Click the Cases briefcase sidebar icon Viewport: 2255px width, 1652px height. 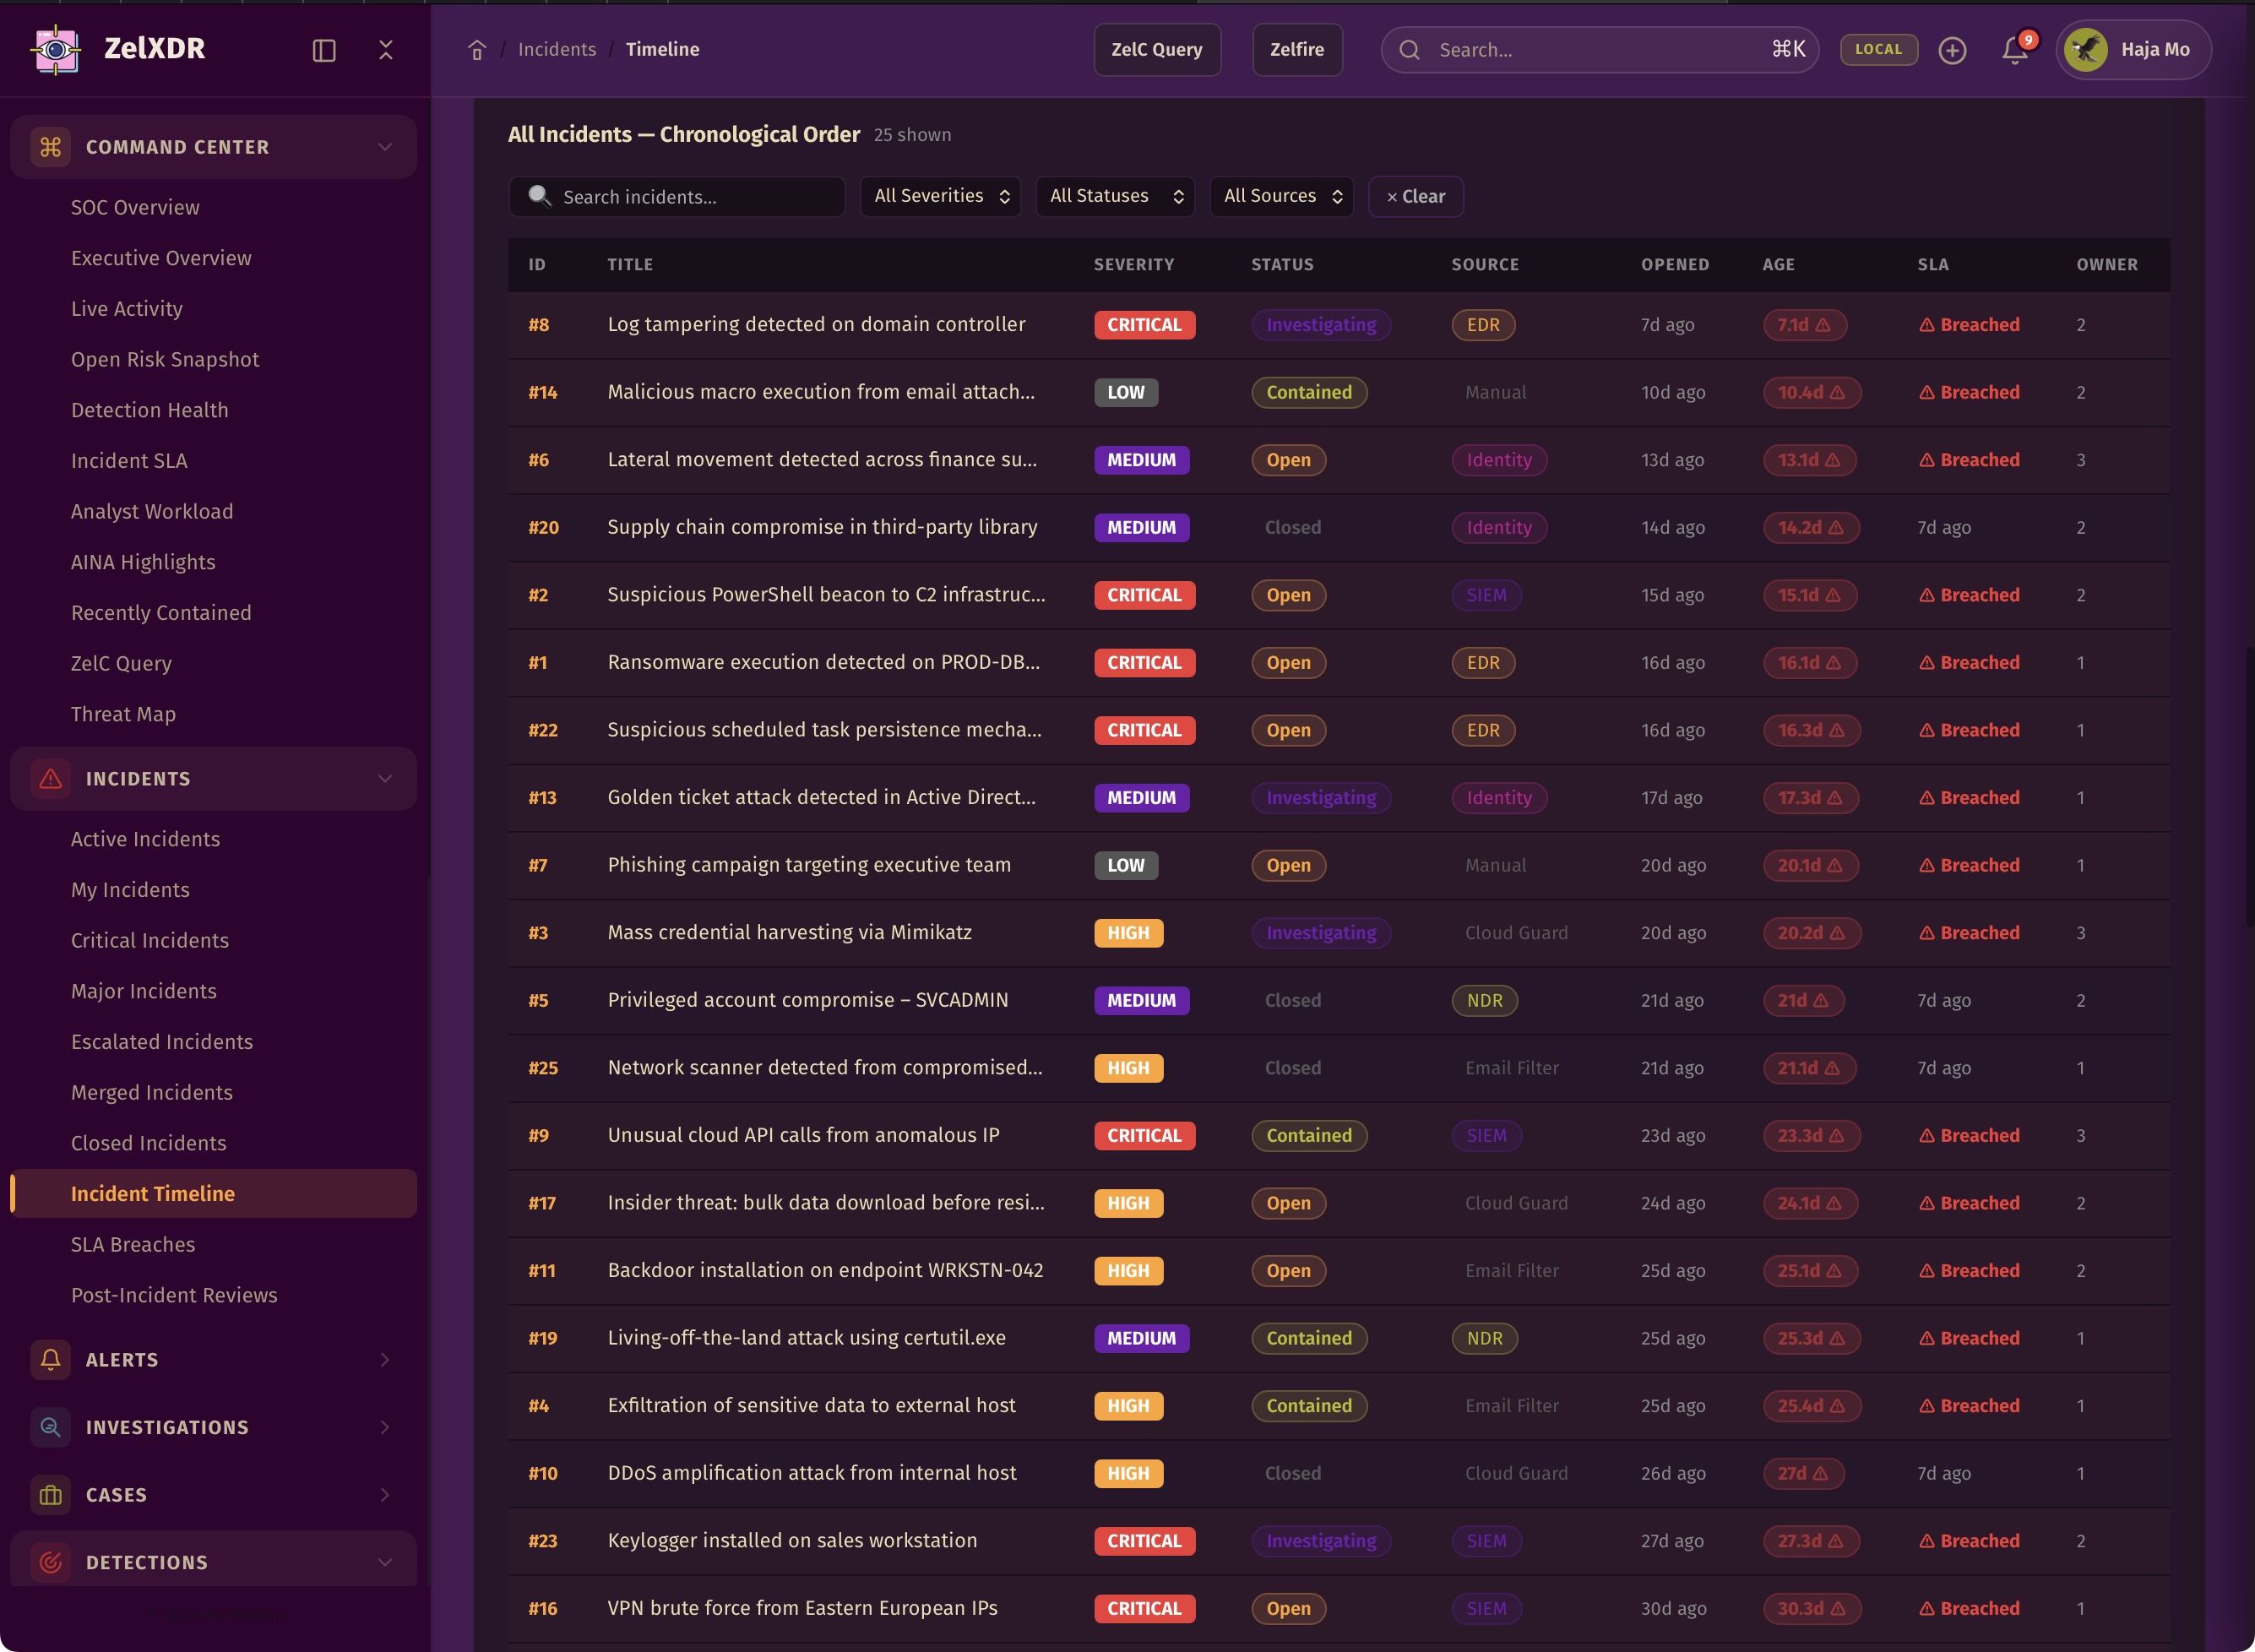coord(50,1495)
